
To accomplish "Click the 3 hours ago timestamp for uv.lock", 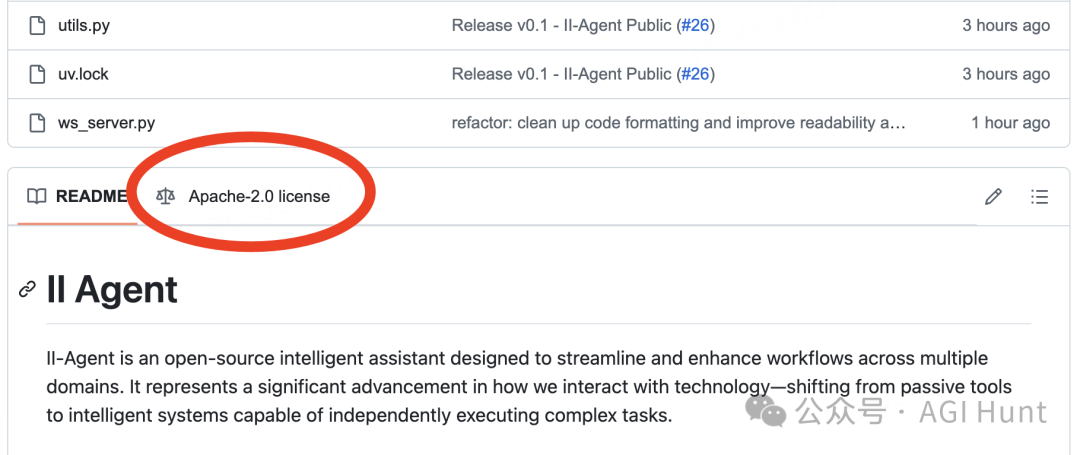I will (1006, 74).
